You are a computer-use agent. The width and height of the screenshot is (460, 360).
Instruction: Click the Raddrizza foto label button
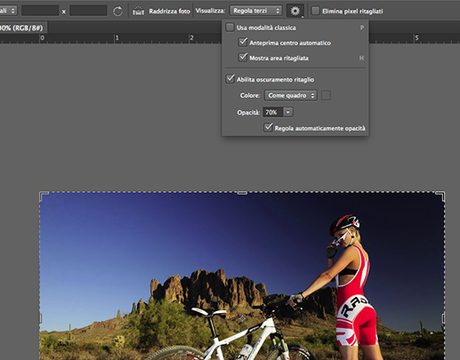[x=169, y=11]
